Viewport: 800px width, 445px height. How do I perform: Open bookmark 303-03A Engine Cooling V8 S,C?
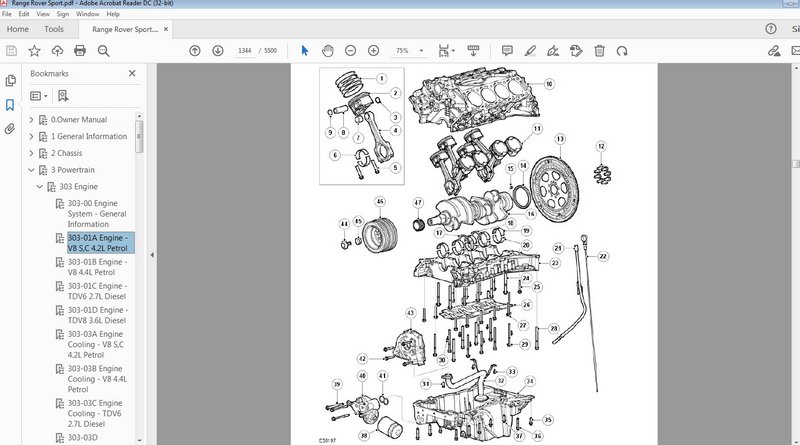[x=96, y=344]
